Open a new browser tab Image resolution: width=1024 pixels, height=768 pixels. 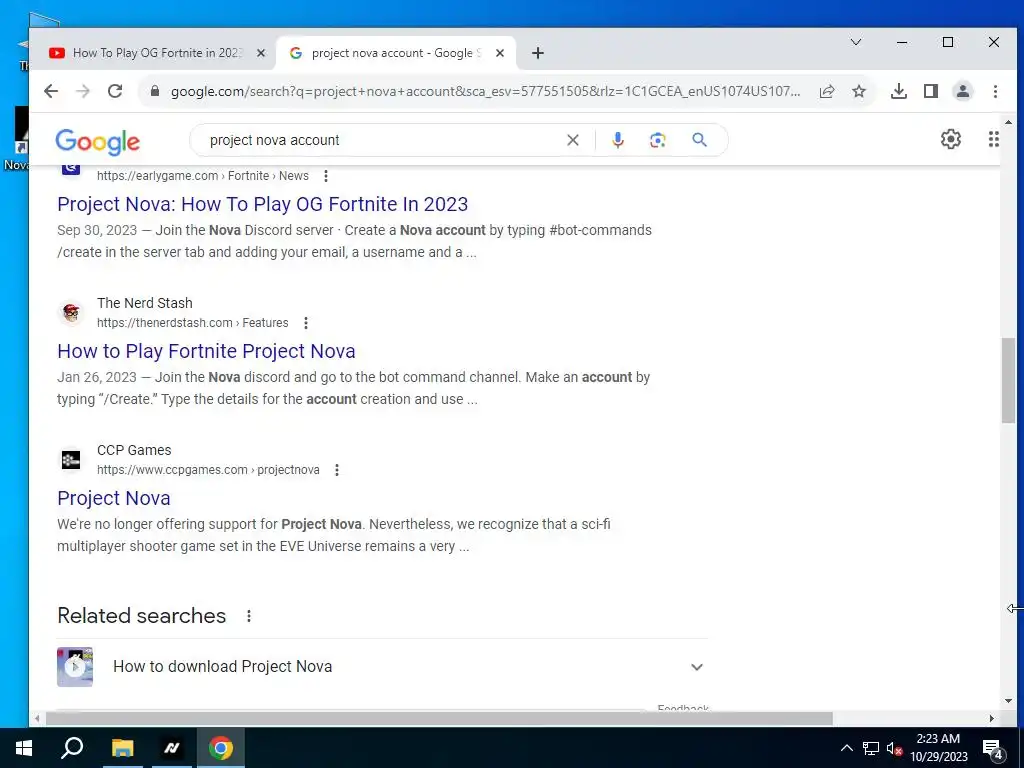pyautogui.click(x=537, y=53)
